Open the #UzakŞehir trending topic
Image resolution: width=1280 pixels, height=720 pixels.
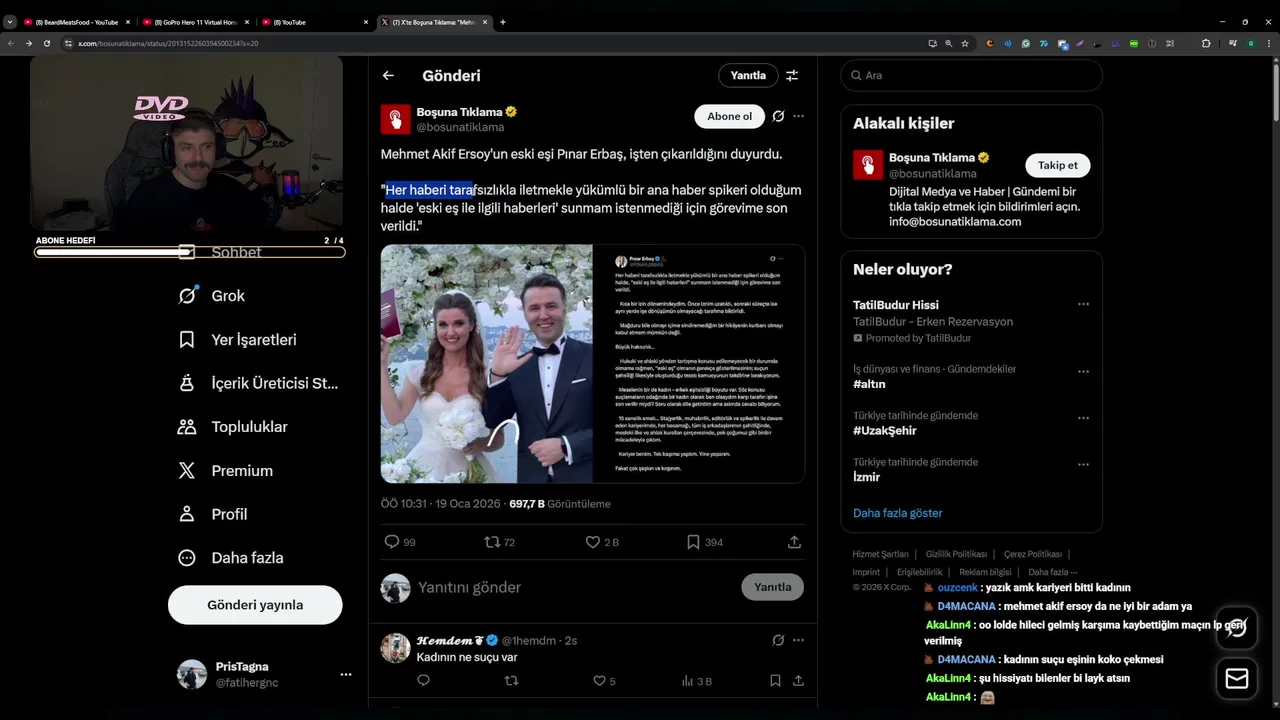tap(884, 431)
